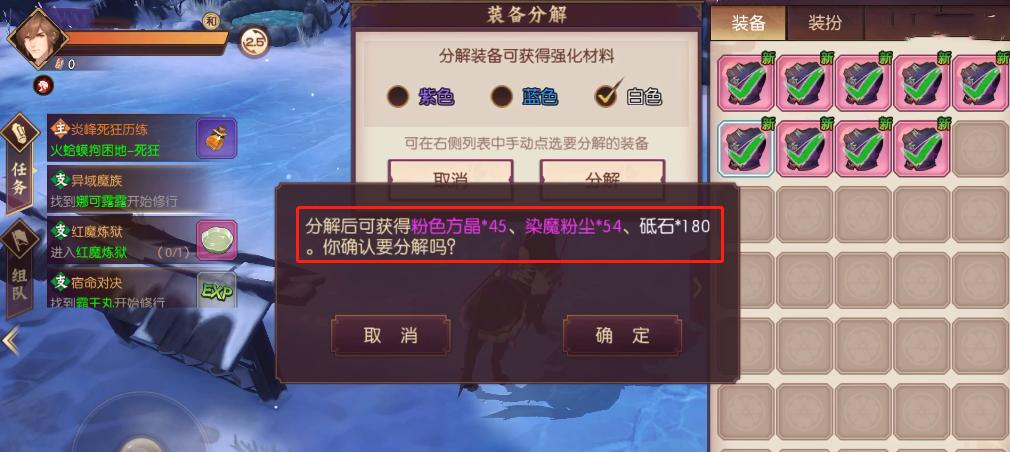Select the blue-highlighted armor item in inventory
The height and width of the screenshot is (452, 1010).
pyautogui.click(x=745, y=149)
